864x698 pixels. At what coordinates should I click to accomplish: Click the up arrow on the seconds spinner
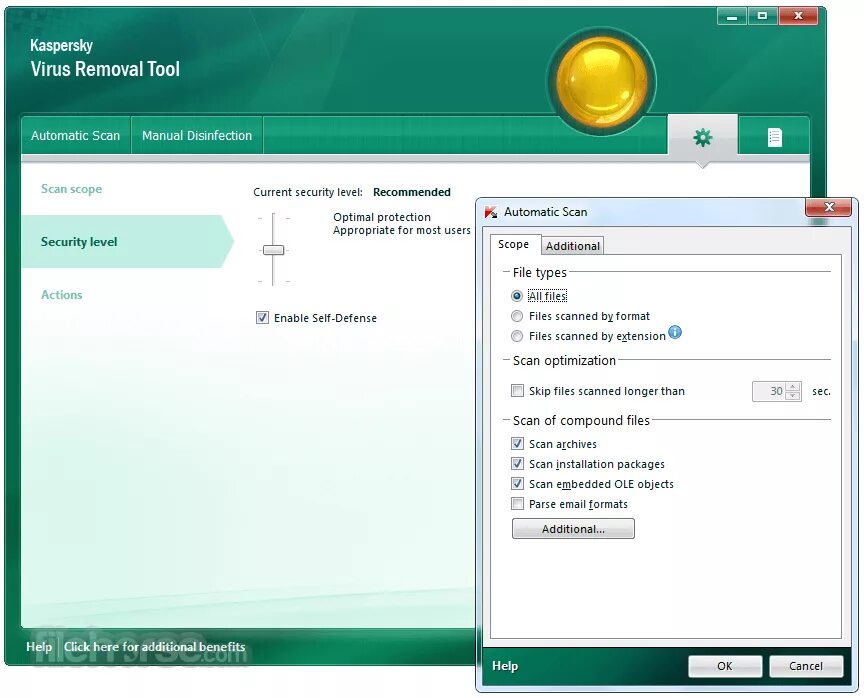(793, 386)
